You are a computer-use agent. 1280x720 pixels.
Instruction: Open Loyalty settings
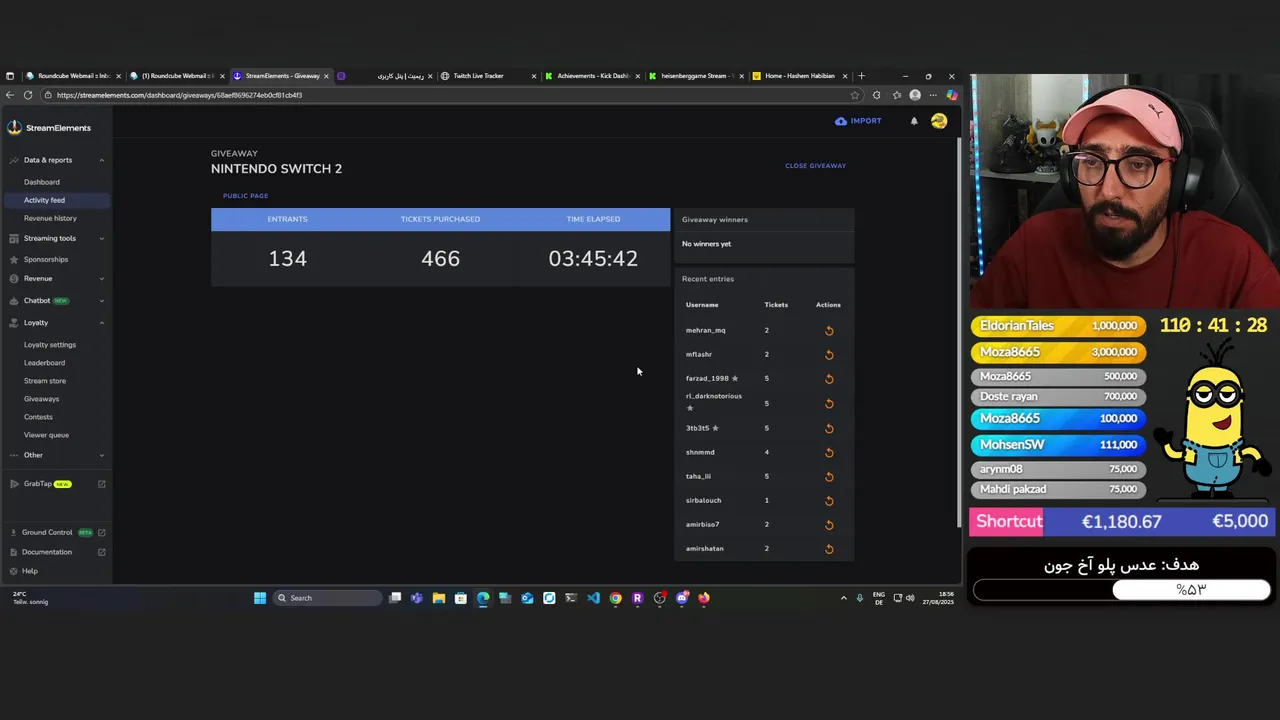[50, 345]
